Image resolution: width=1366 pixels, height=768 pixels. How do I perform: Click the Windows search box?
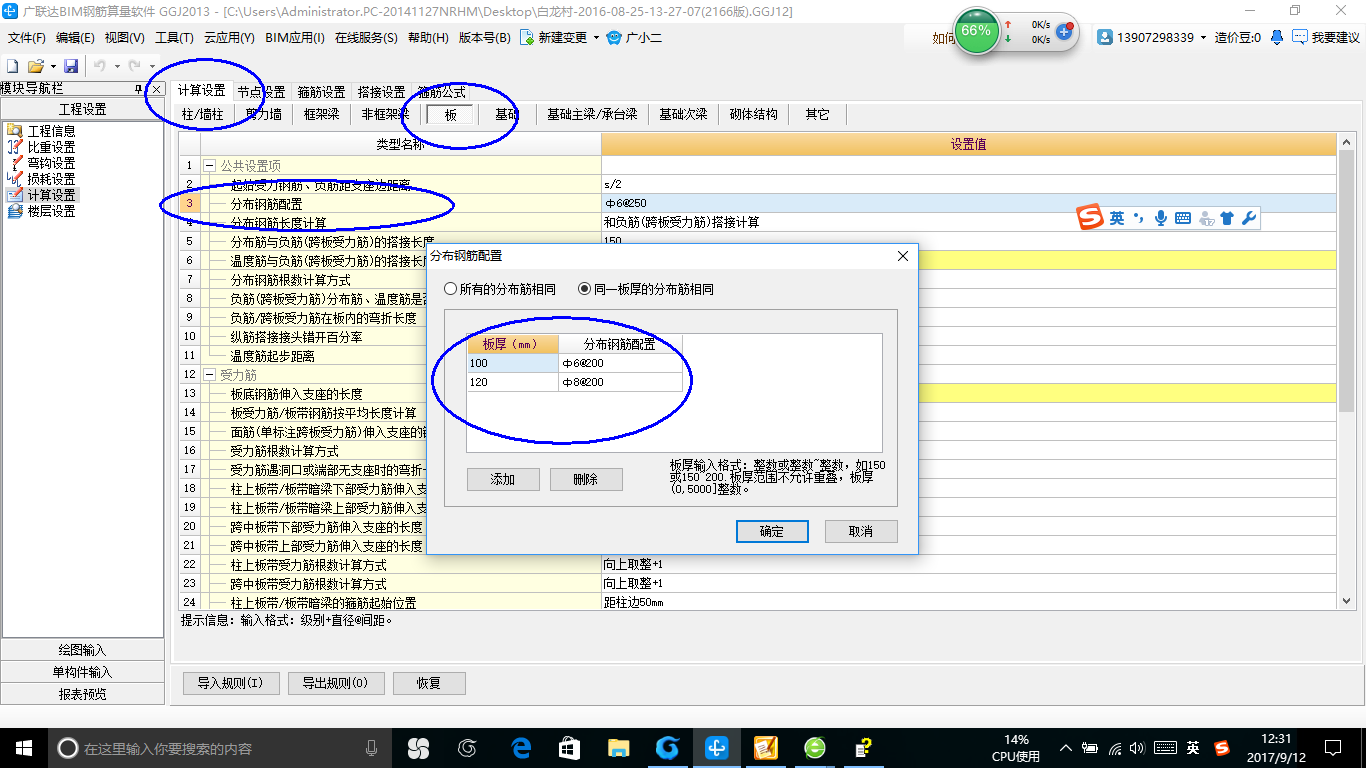point(219,748)
